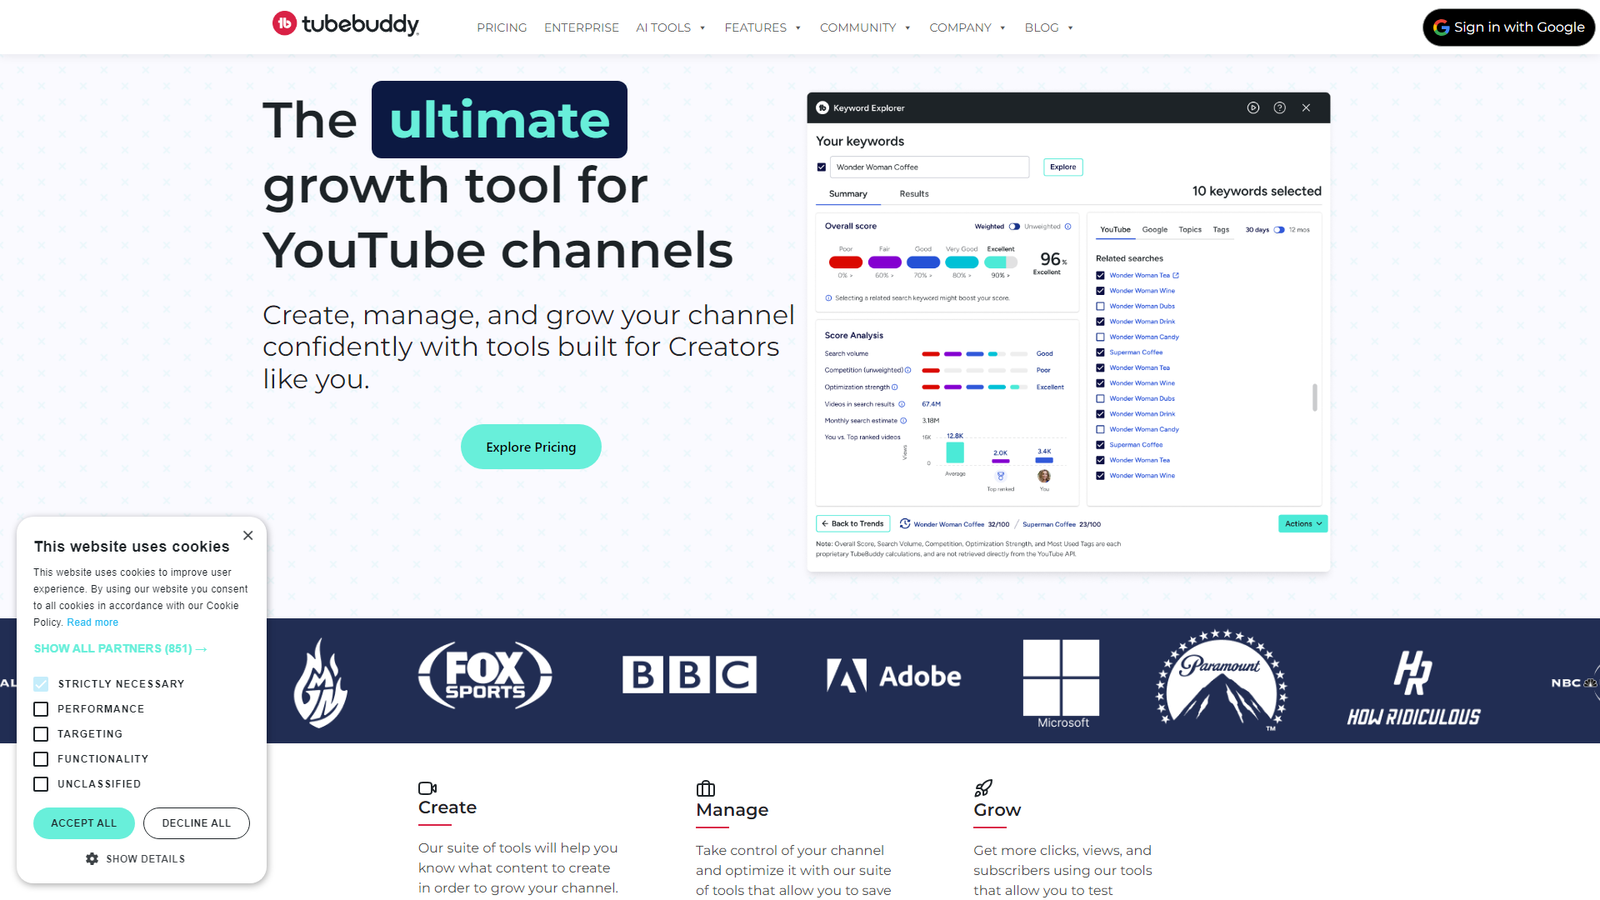
Task: Click the How Ridiculous logo
Action: click(x=1413, y=687)
